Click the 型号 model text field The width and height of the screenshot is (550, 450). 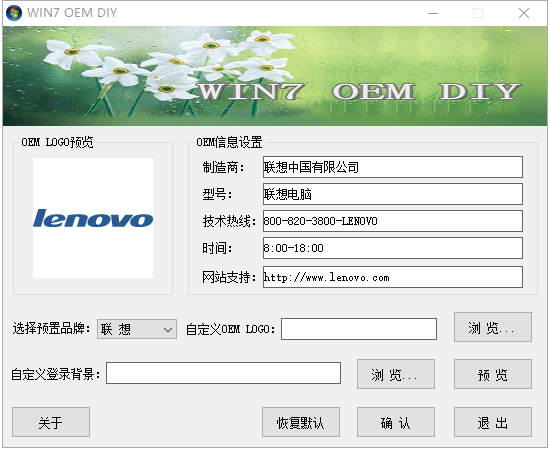[393, 194]
